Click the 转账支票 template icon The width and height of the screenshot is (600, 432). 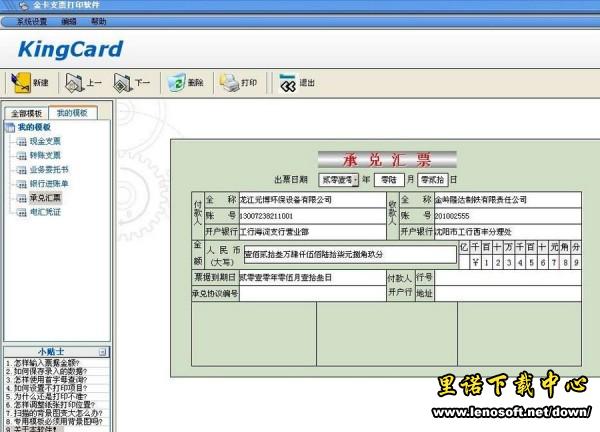(22, 156)
